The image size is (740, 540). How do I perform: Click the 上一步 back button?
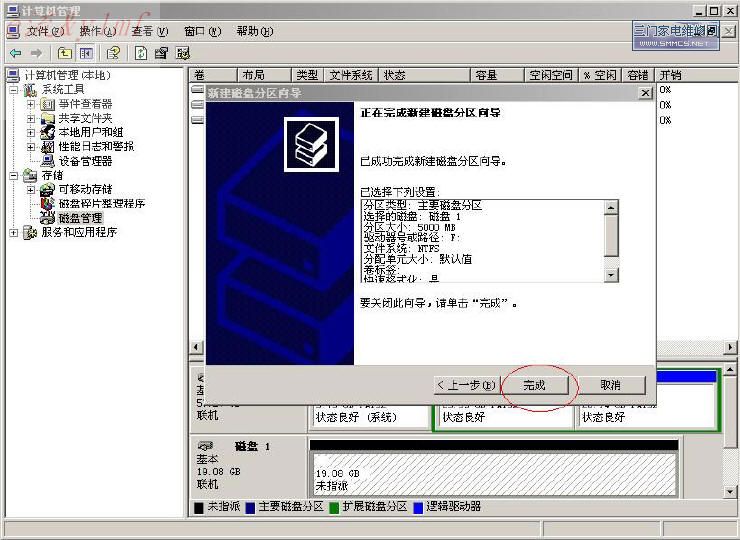pos(466,385)
